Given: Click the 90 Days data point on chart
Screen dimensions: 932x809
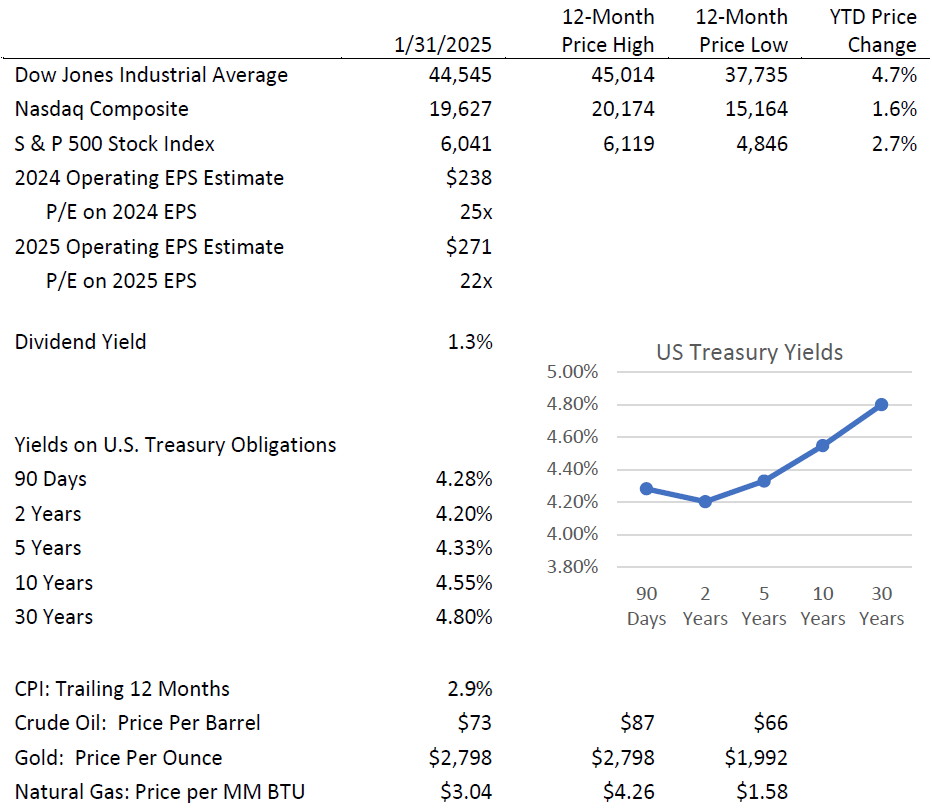Looking at the screenshot, I should tap(647, 489).
